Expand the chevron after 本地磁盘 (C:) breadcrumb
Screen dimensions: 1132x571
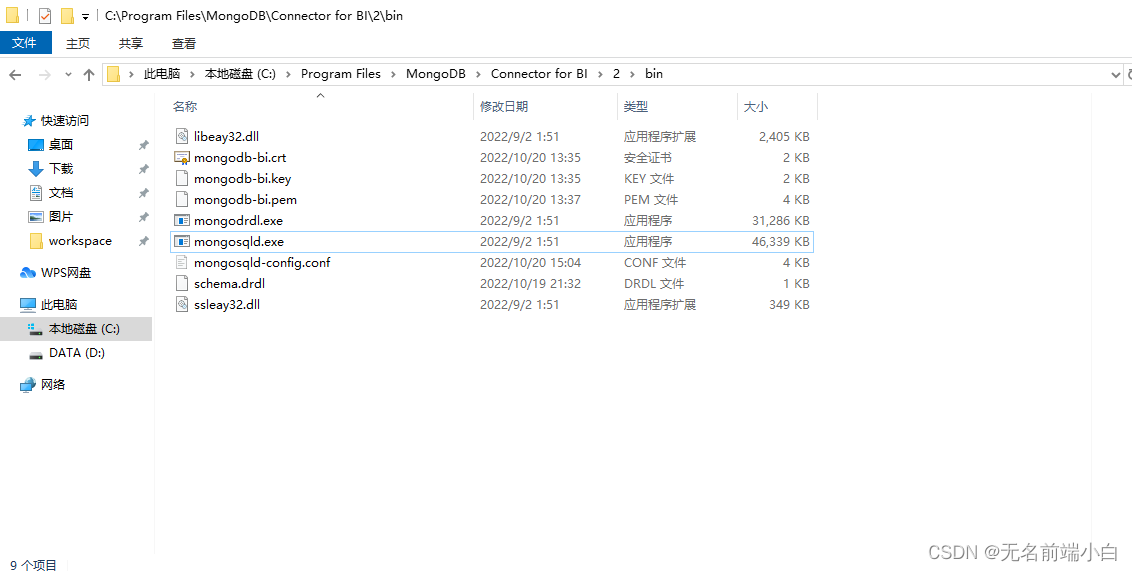289,74
